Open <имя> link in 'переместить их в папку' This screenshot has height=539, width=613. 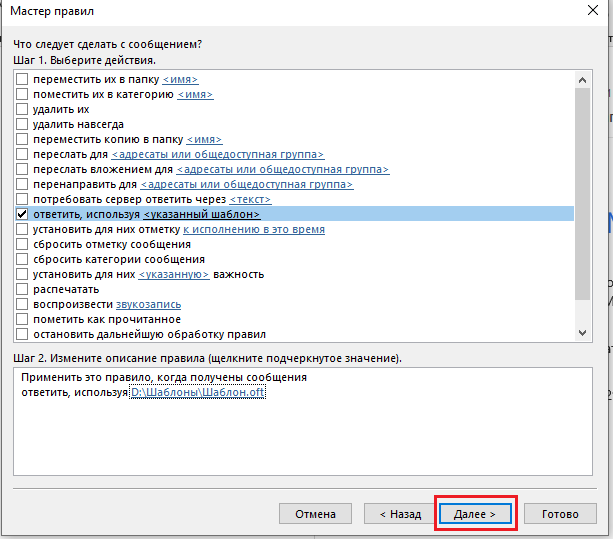pyautogui.click(x=180, y=79)
